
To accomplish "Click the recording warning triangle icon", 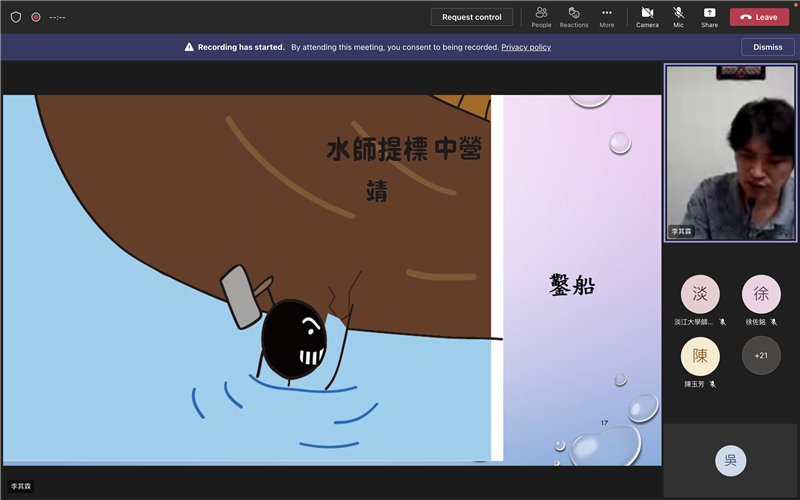I will point(189,47).
